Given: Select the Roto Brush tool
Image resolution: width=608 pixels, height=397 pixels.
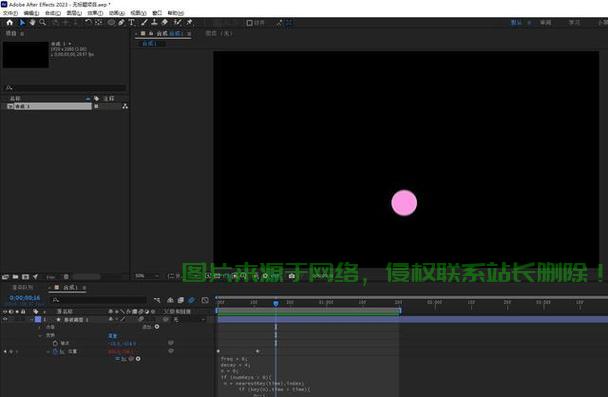Looking at the screenshot, I should click(x=178, y=22).
